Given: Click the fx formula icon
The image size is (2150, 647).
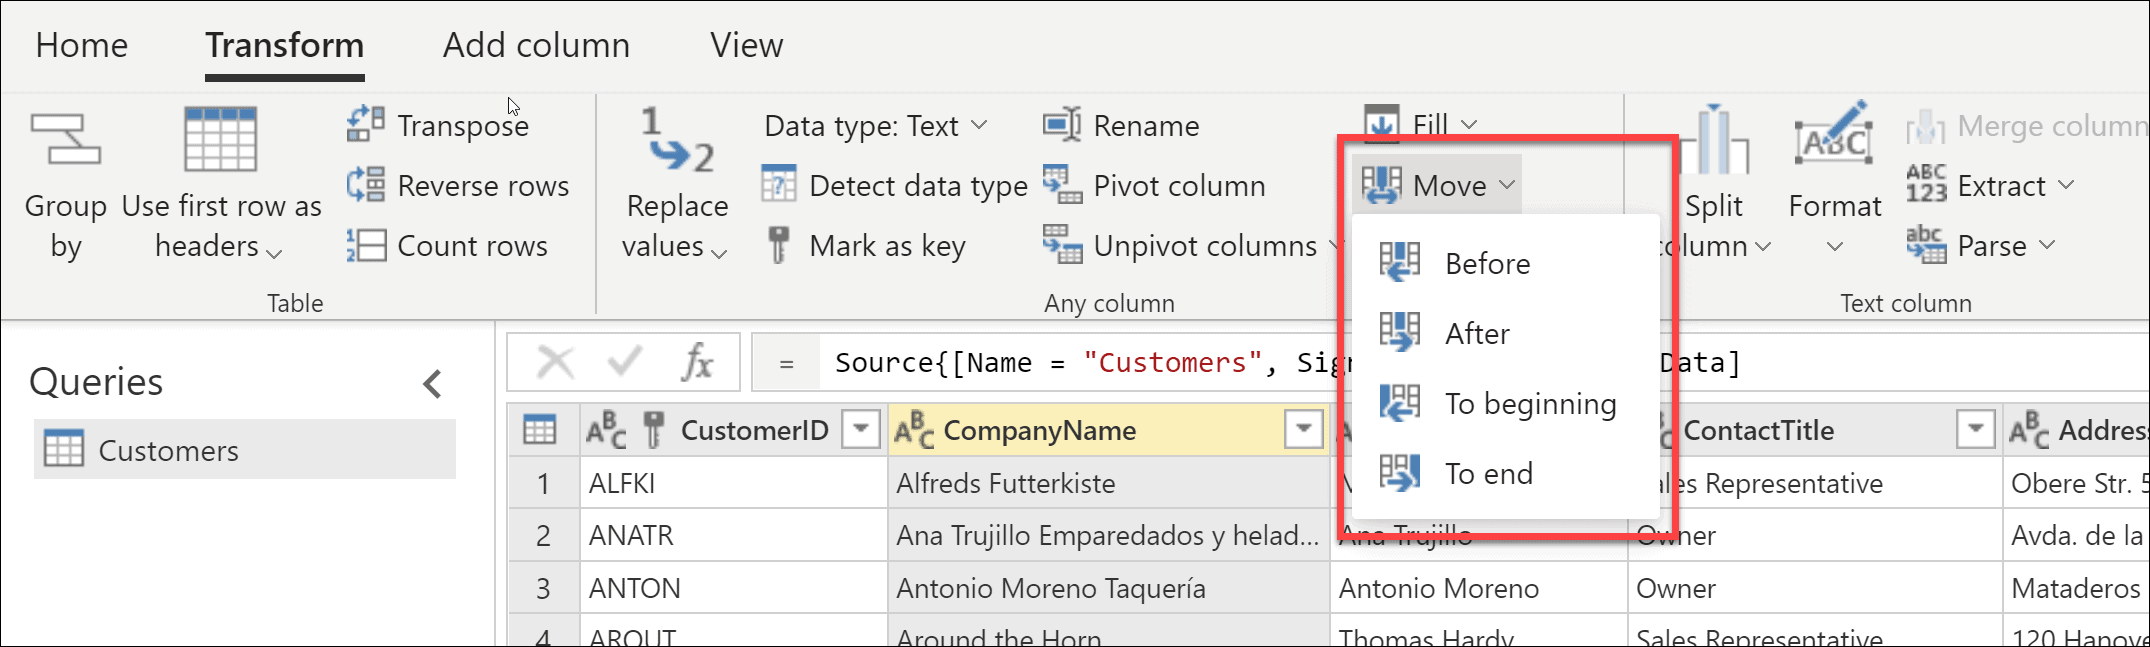Looking at the screenshot, I should pos(697,361).
